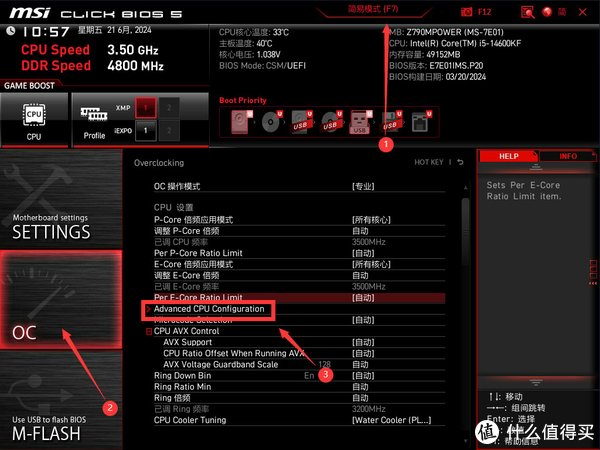
Task: Select the network boot device icon
Action: 421,122
